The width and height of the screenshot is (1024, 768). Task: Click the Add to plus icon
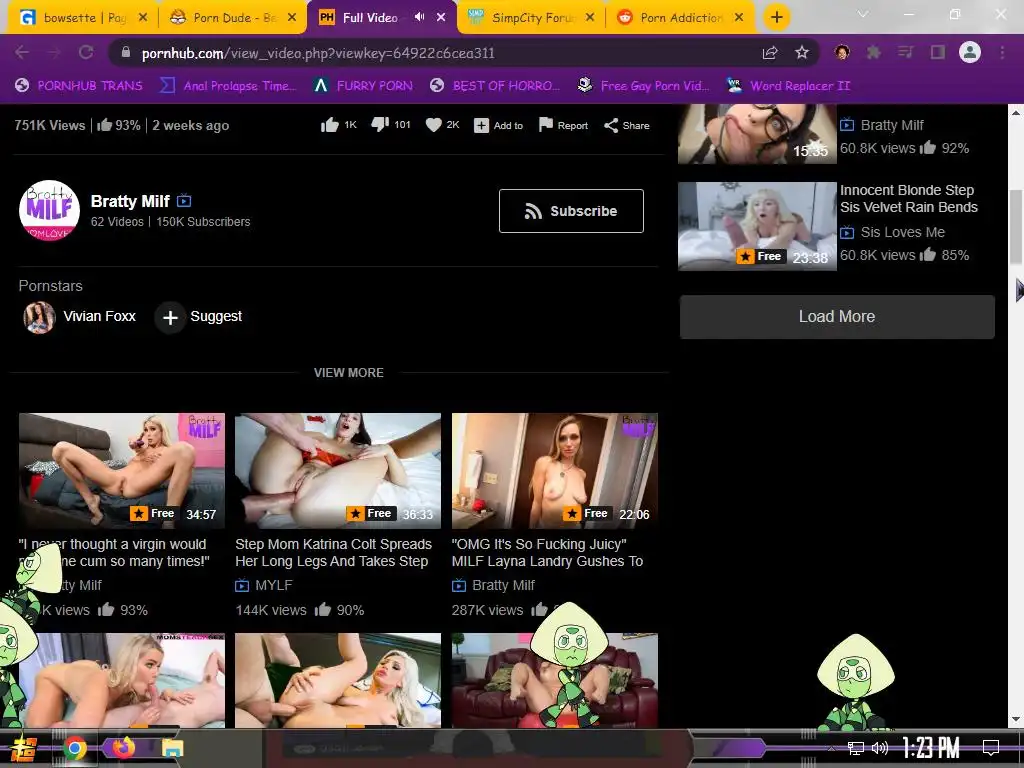coord(481,125)
